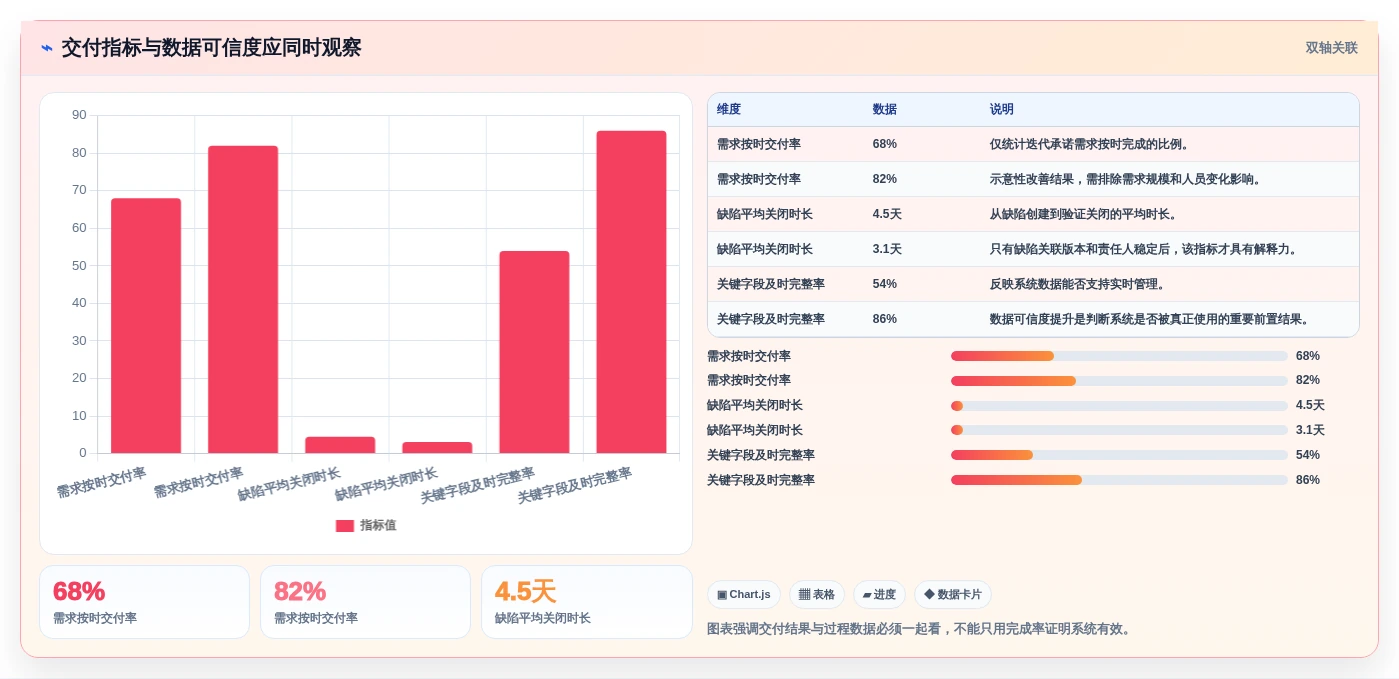Open the 4.5天 缺陷平均关闭时长 stat card
The height and width of the screenshot is (679, 1399).
pyautogui.click(x=586, y=602)
